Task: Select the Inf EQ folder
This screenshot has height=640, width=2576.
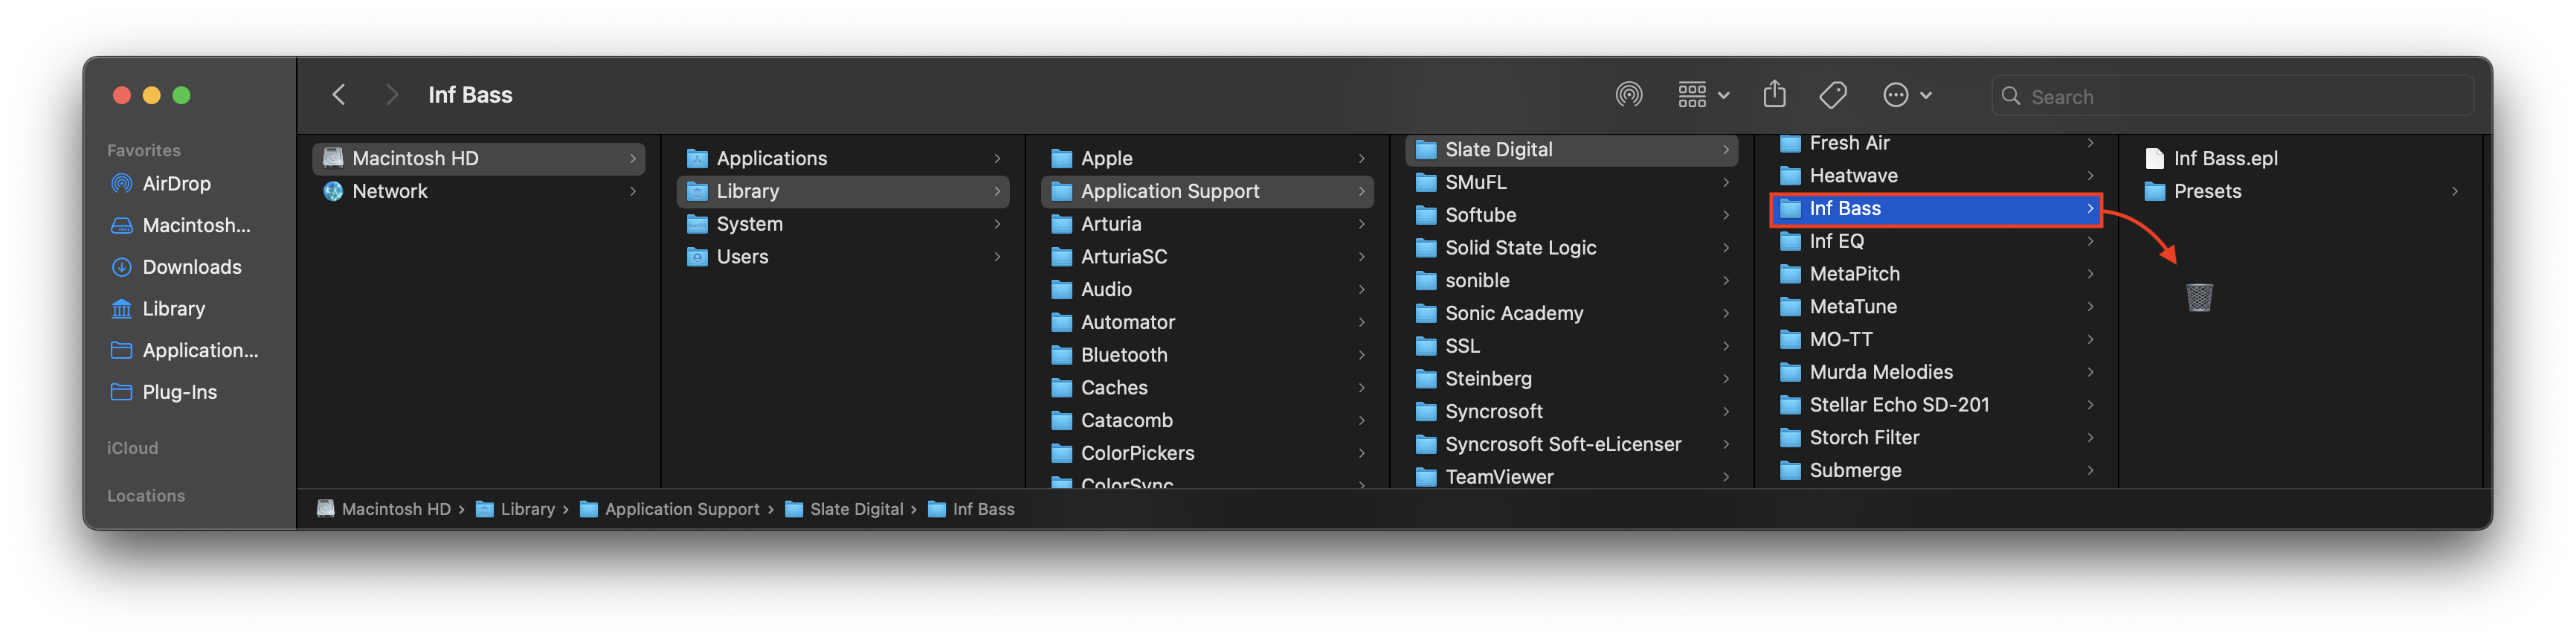Action: (1934, 242)
